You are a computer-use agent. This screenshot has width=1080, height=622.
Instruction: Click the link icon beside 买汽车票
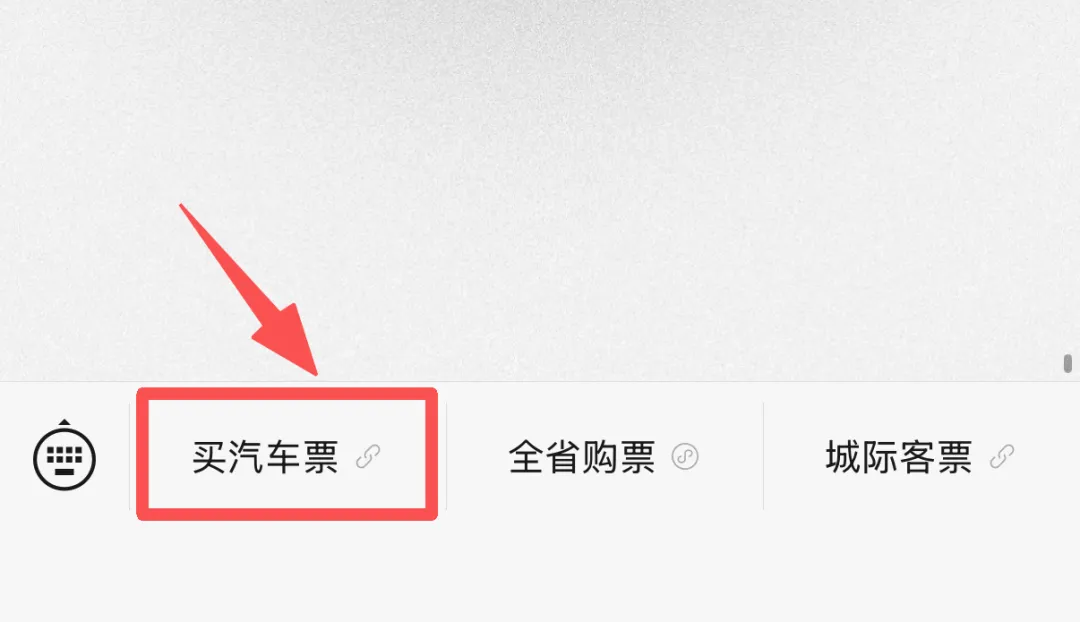coord(368,457)
